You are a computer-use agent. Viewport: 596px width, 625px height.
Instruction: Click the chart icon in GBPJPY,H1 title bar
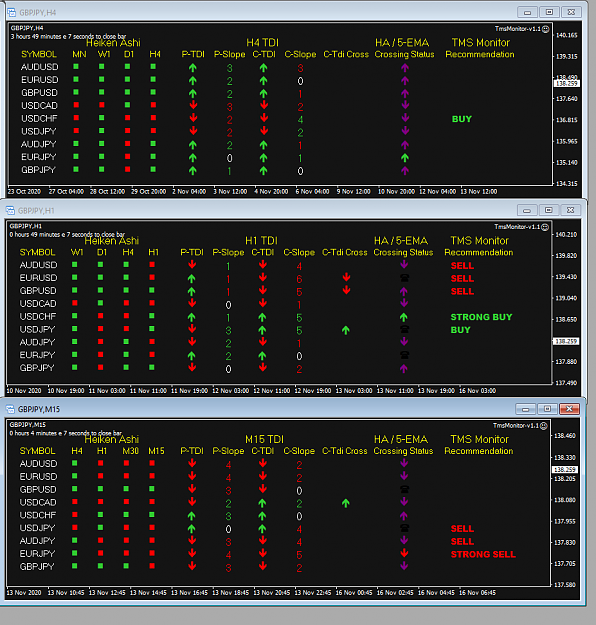pos(10,210)
